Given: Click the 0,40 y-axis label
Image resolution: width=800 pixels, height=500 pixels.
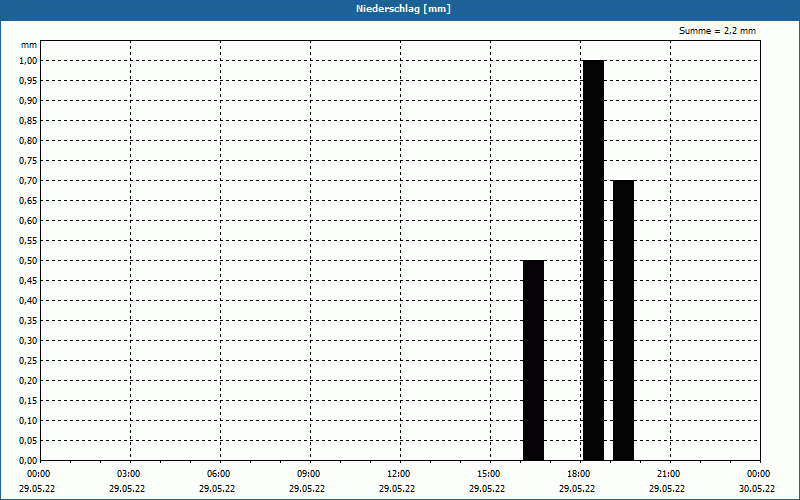Looking at the screenshot, I should [28, 301].
